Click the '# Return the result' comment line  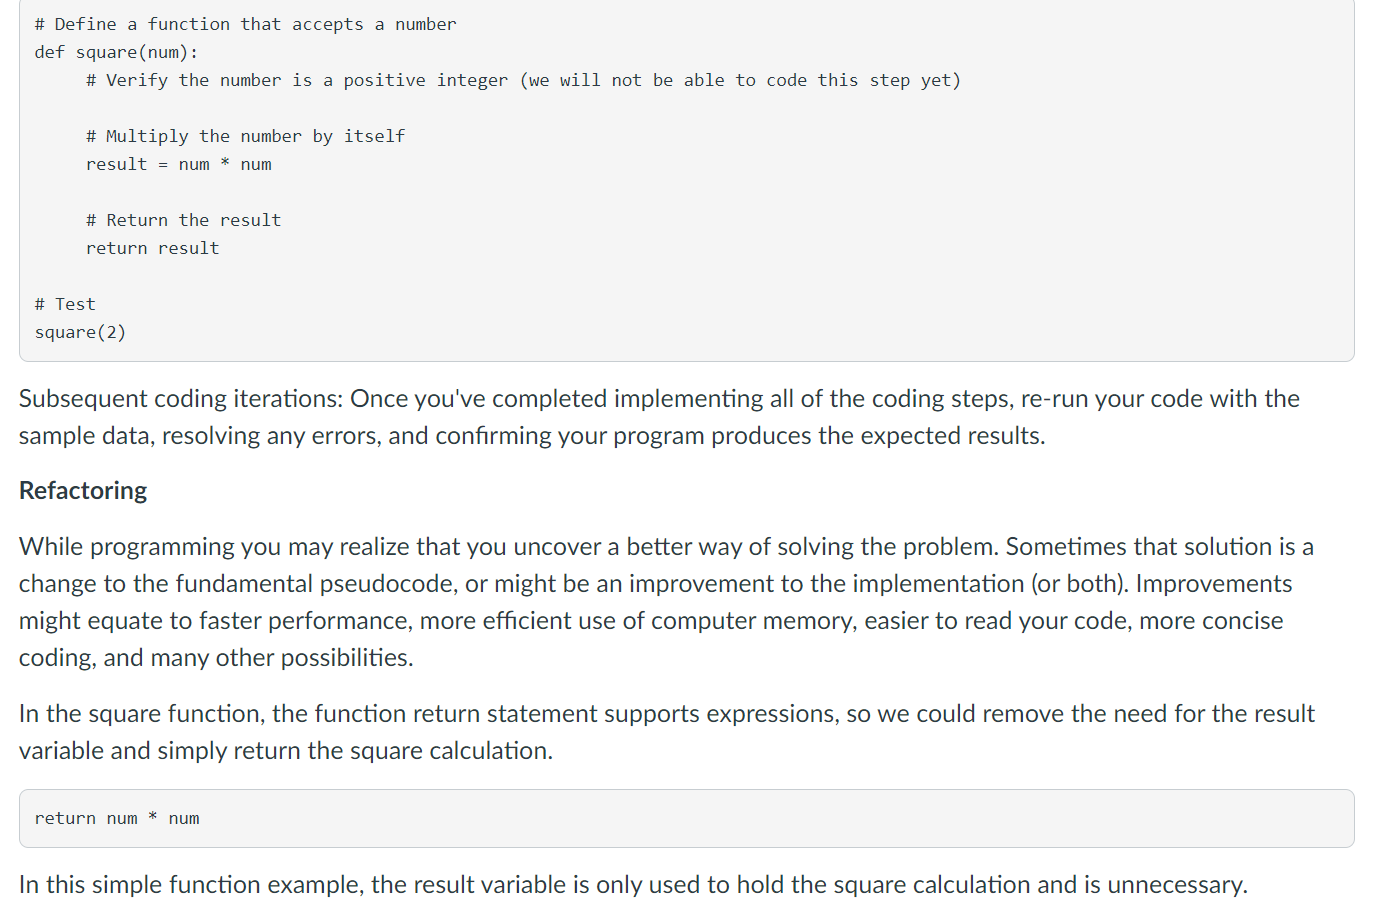coord(183,220)
